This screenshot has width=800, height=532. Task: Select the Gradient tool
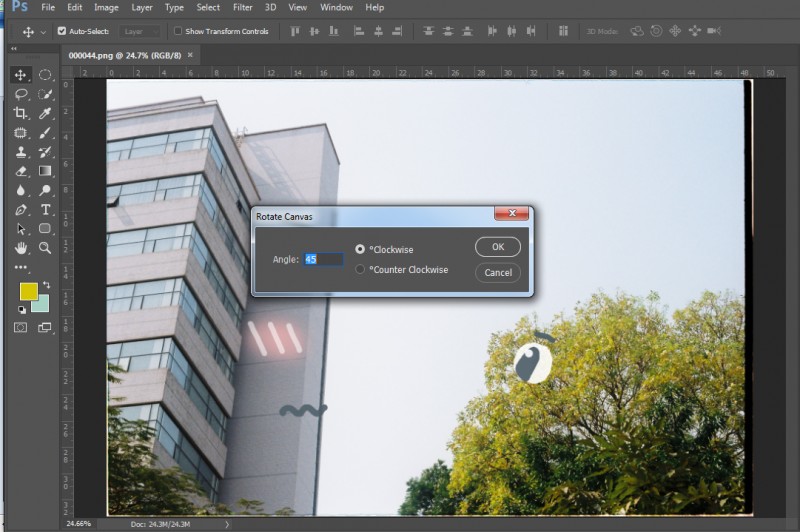(45, 171)
